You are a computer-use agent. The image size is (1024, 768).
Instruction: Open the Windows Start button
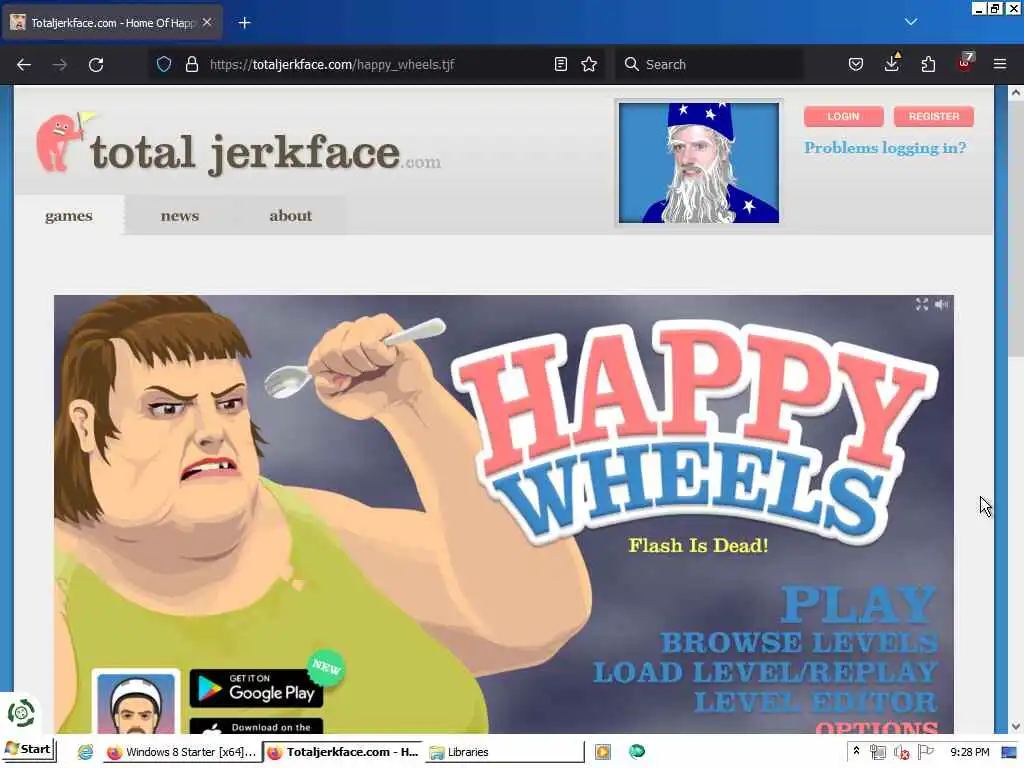point(29,750)
